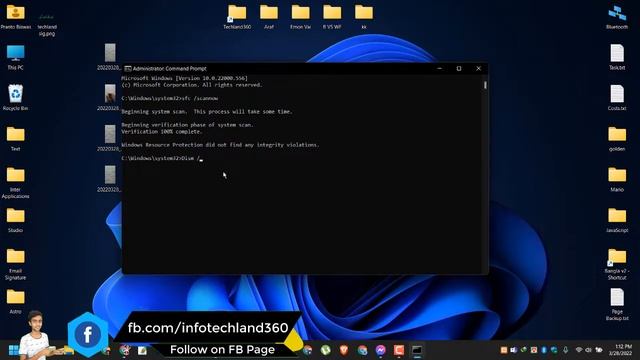Screen dimensions: 640x360
Task: Open the techland sig.png file
Action: (x=47, y=24)
